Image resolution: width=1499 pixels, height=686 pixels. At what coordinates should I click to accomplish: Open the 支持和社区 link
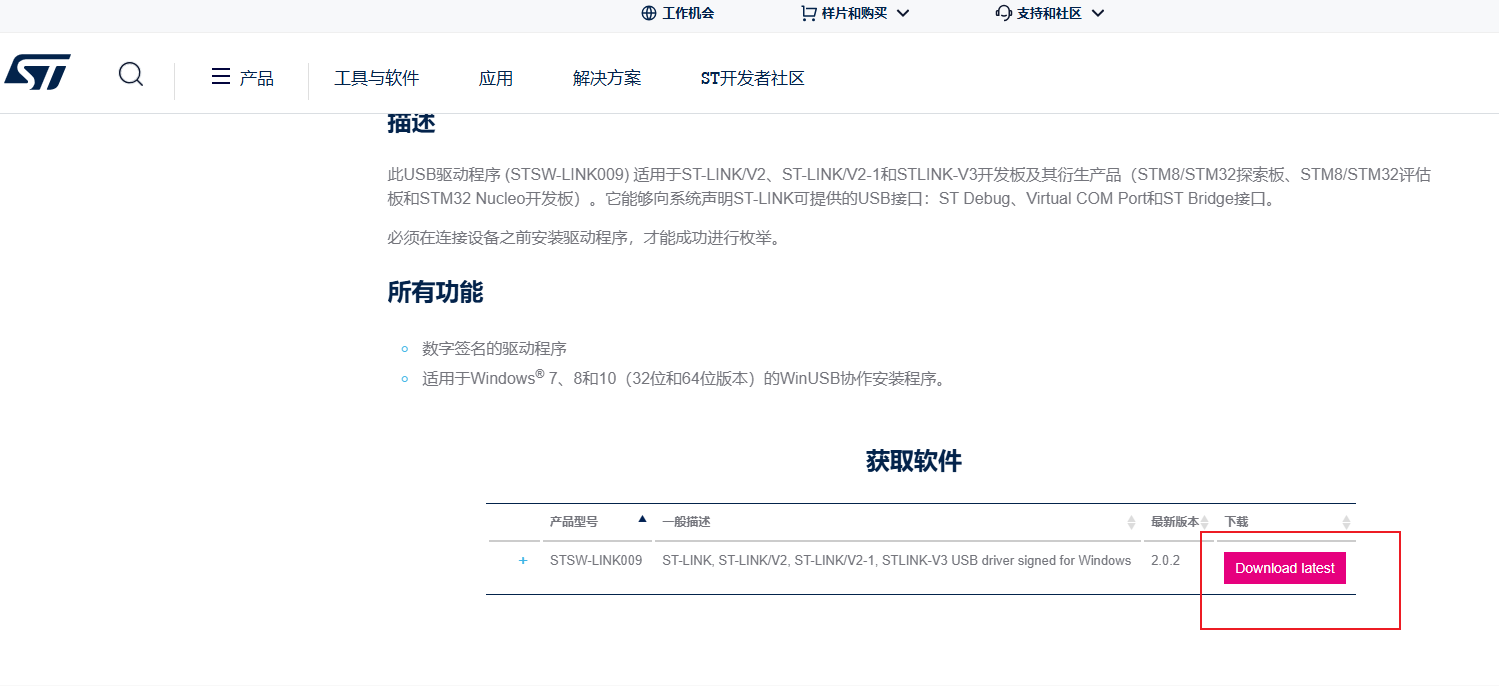[x=1049, y=13]
